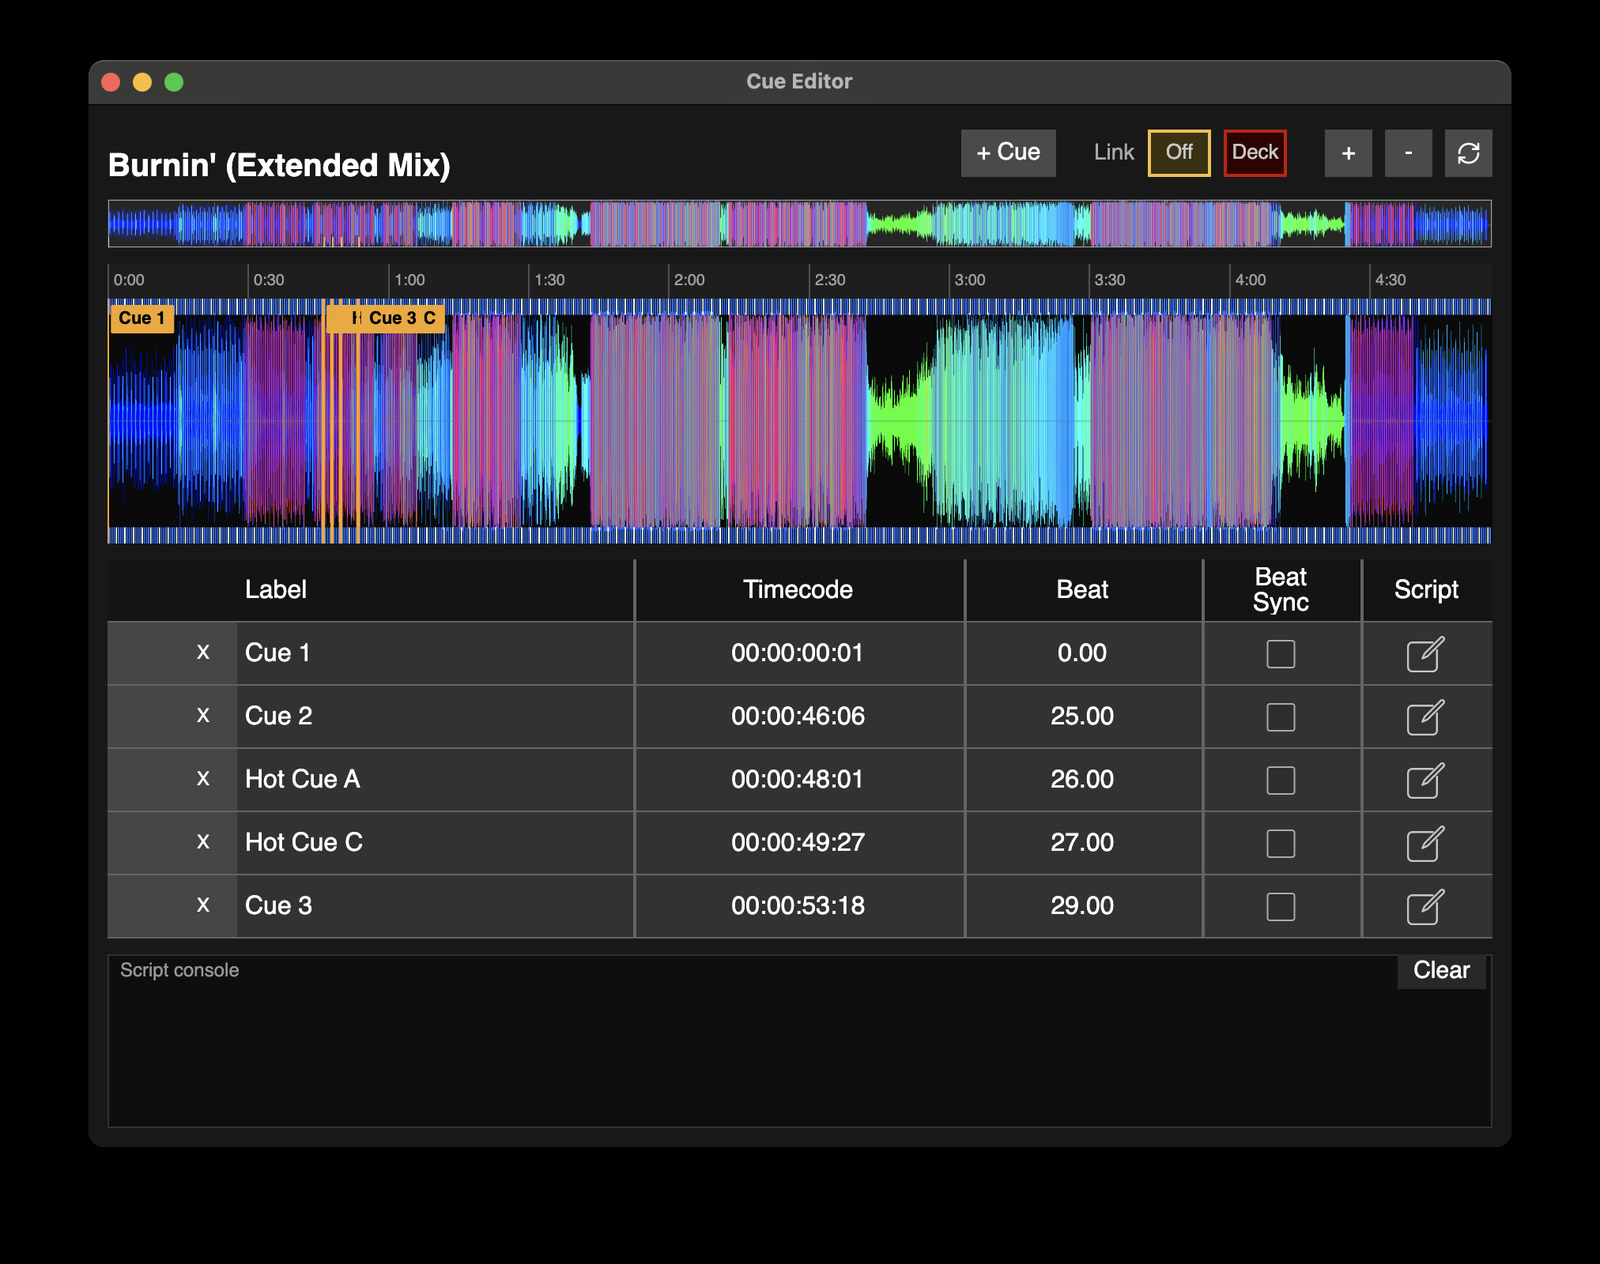Open script editor for Hot Cue A
This screenshot has width=1600, height=1264.
point(1425,780)
